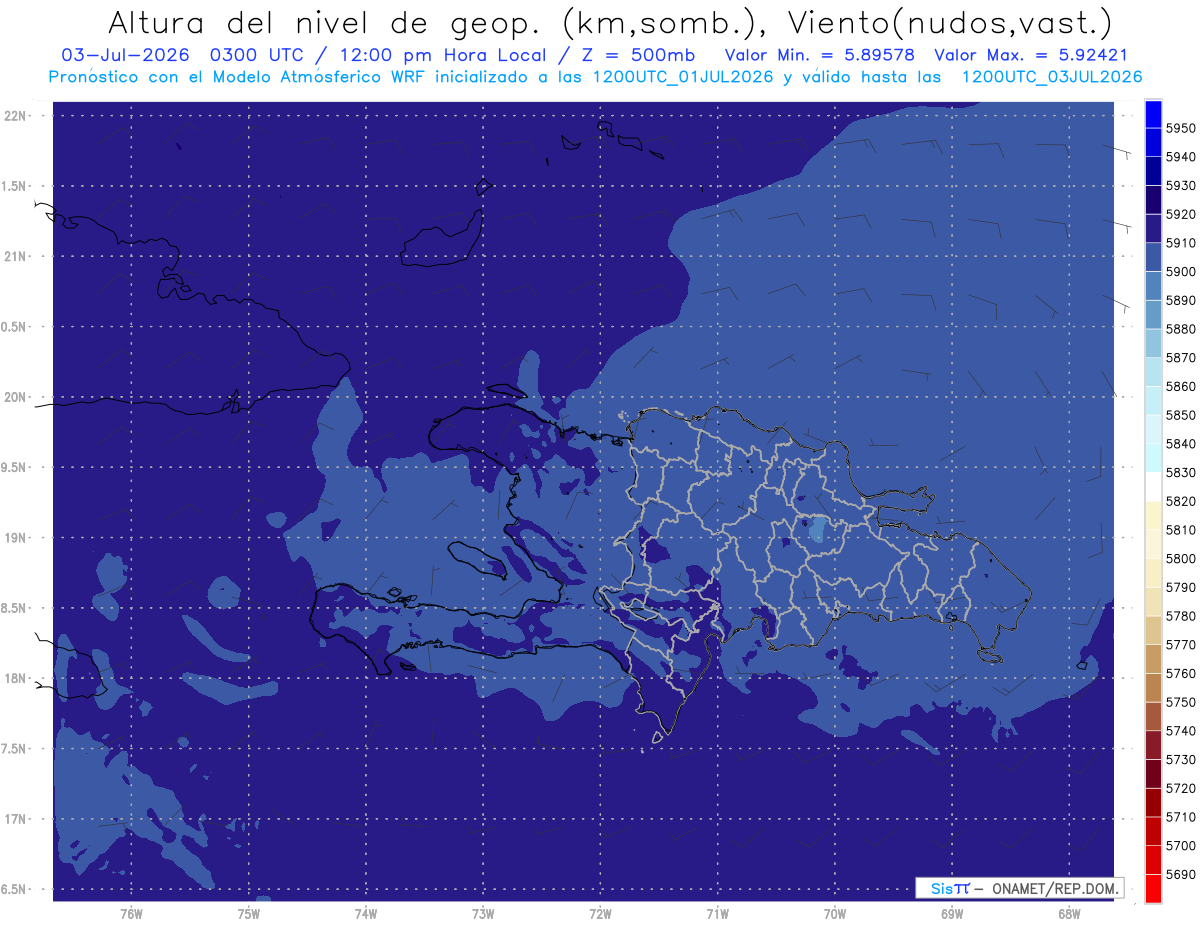Click the longitude label 75W
This screenshot has width=1200, height=927.
click(x=248, y=914)
